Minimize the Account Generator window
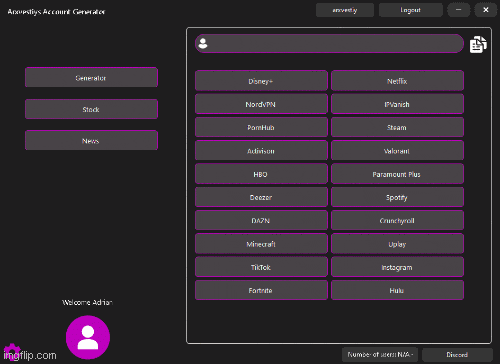Image resolution: width=500 pixels, height=364 pixels. pos(459,10)
